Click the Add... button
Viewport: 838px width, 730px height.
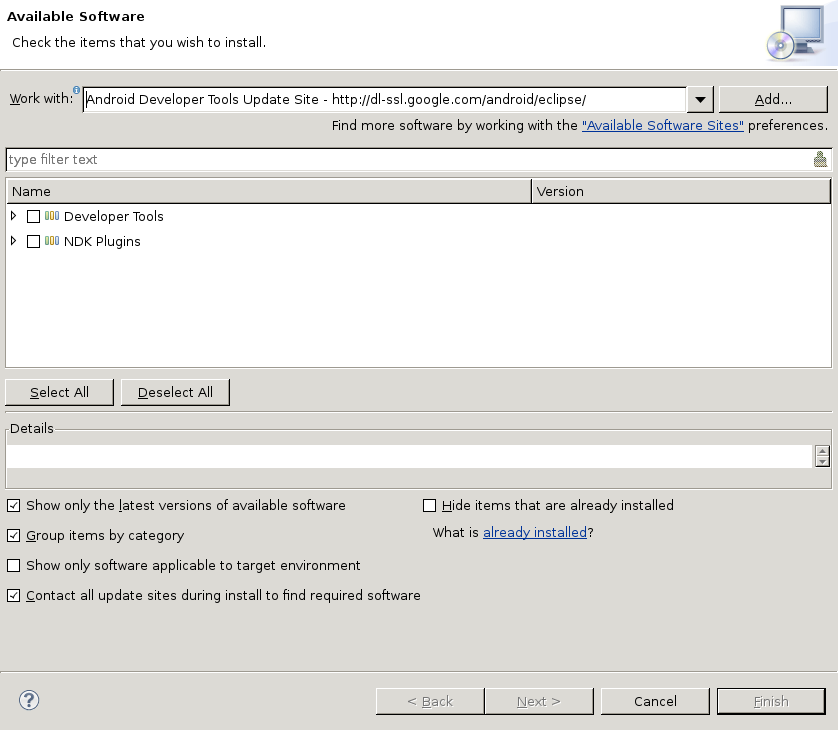point(773,99)
